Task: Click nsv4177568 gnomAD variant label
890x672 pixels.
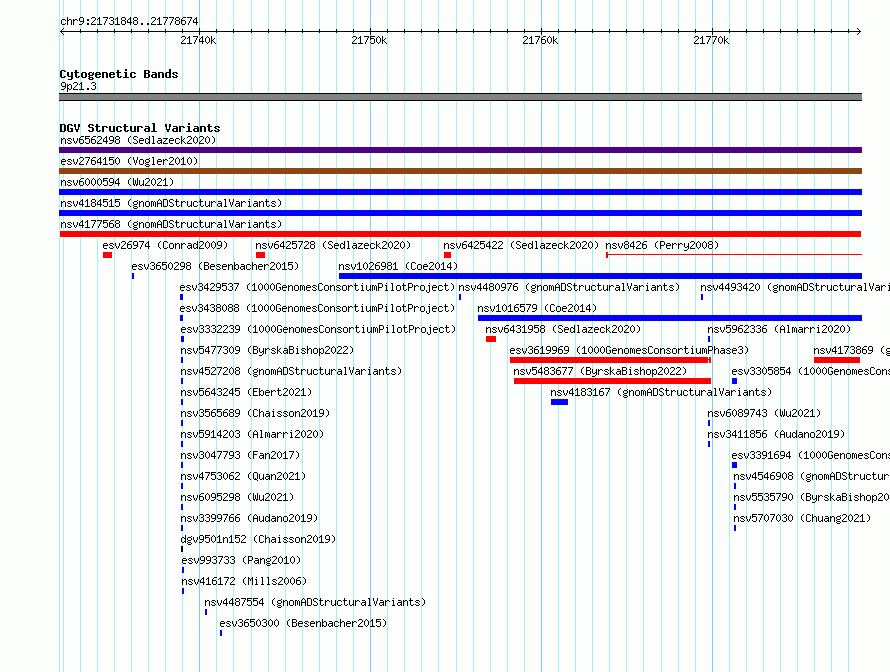Action: pos(171,224)
